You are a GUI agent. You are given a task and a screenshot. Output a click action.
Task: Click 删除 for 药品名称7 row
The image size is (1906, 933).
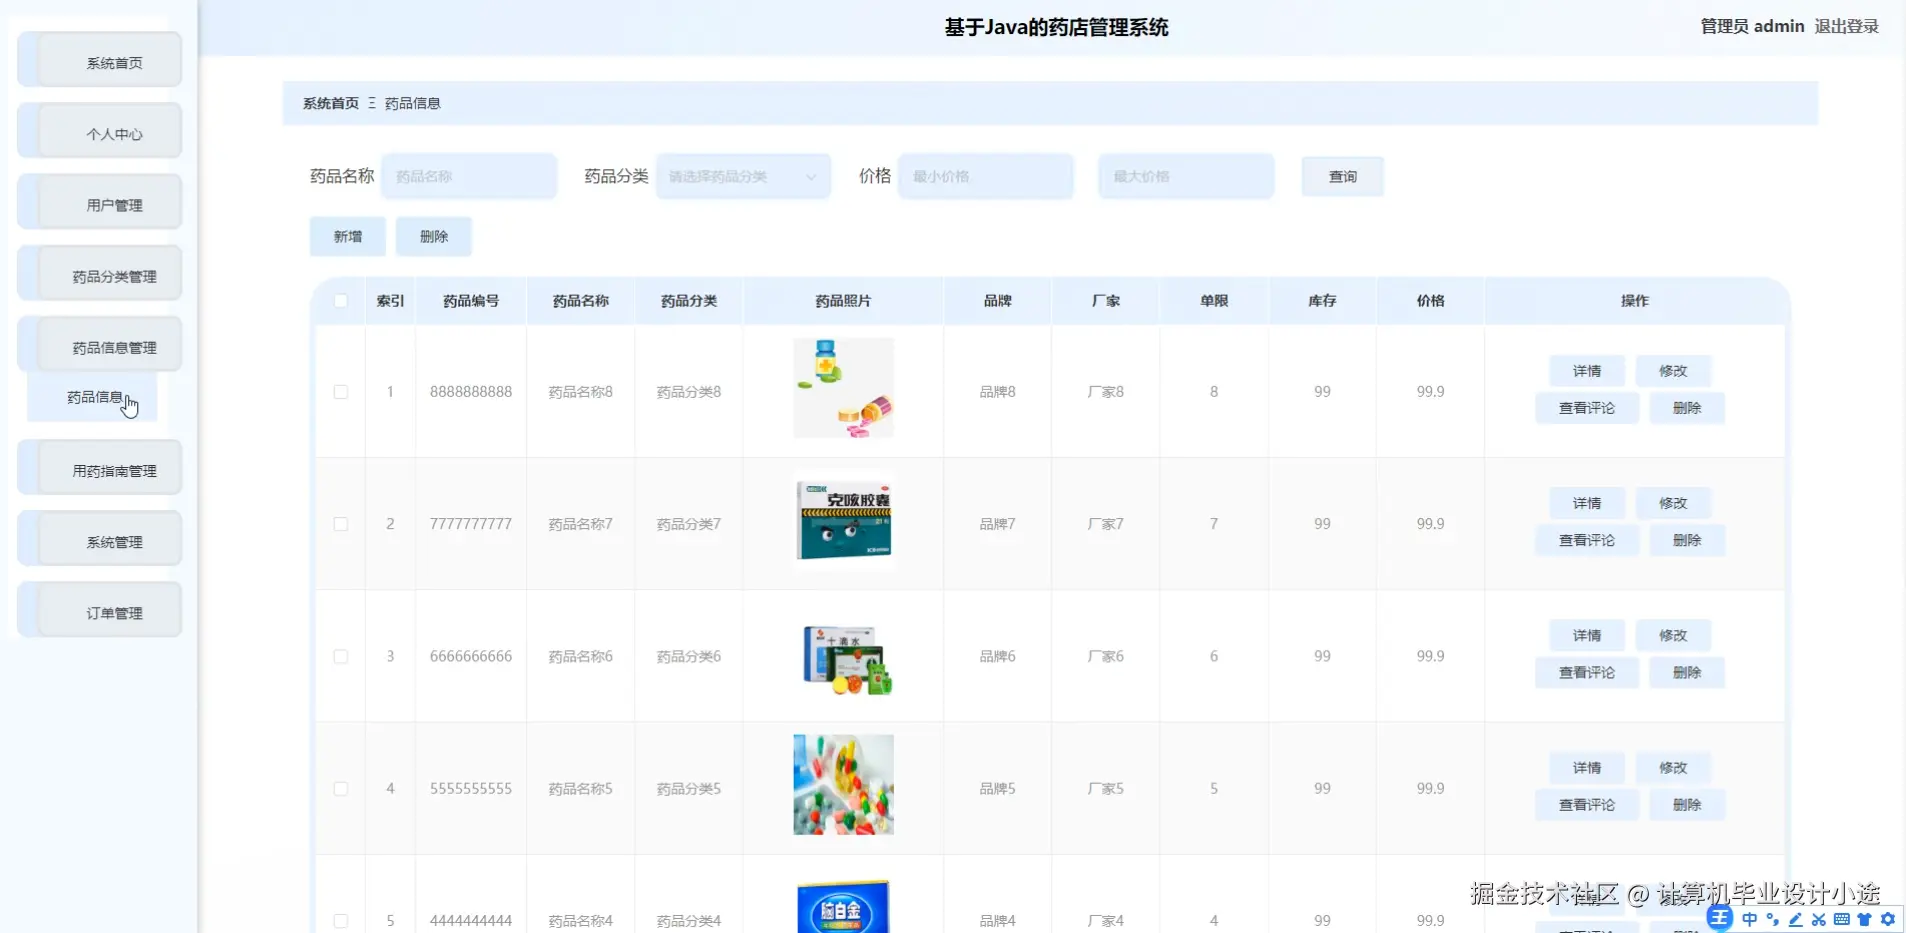coord(1686,540)
